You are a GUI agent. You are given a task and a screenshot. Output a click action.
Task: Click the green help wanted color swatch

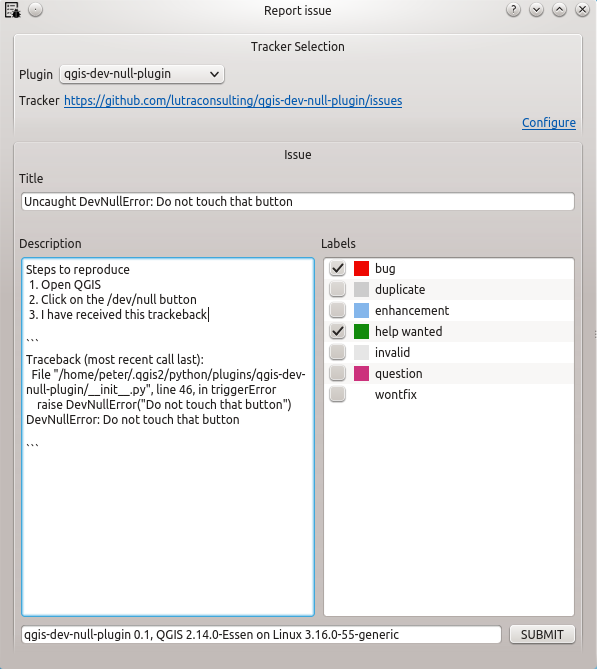[361, 332]
